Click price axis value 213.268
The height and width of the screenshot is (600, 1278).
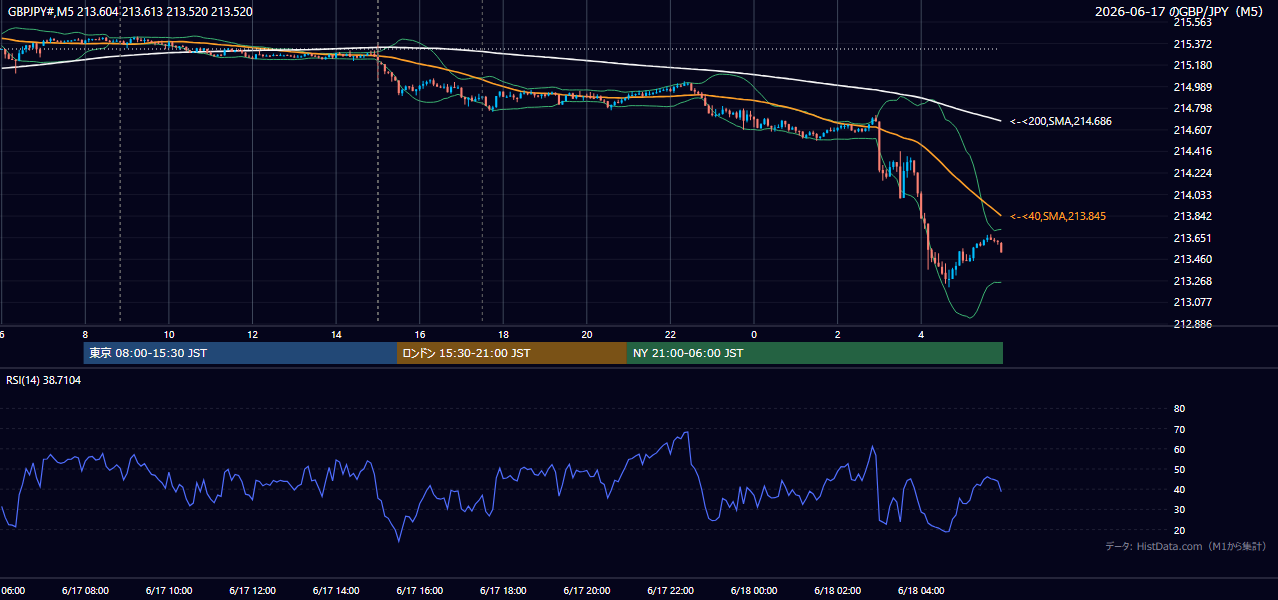(x=1192, y=281)
